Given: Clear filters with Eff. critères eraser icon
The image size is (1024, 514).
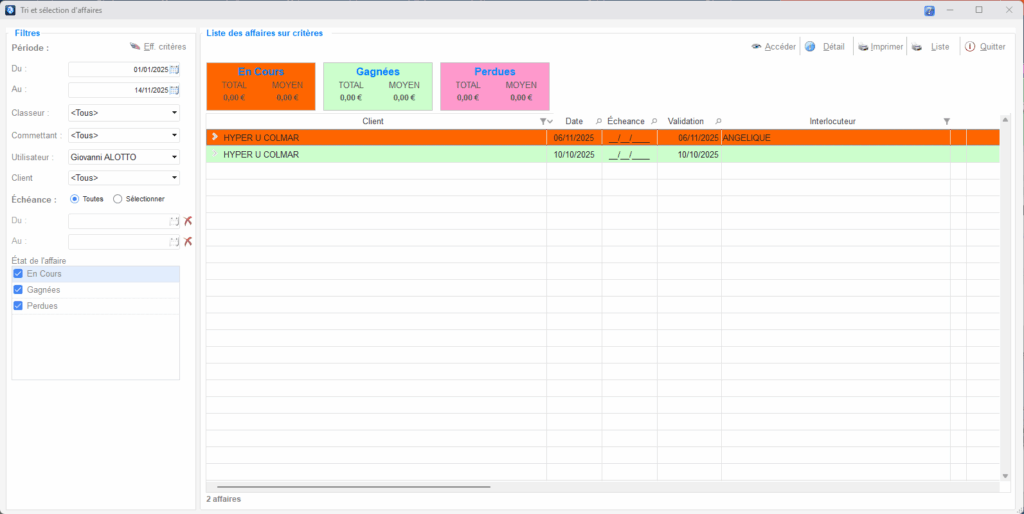Looking at the screenshot, I should coord(135,47).
